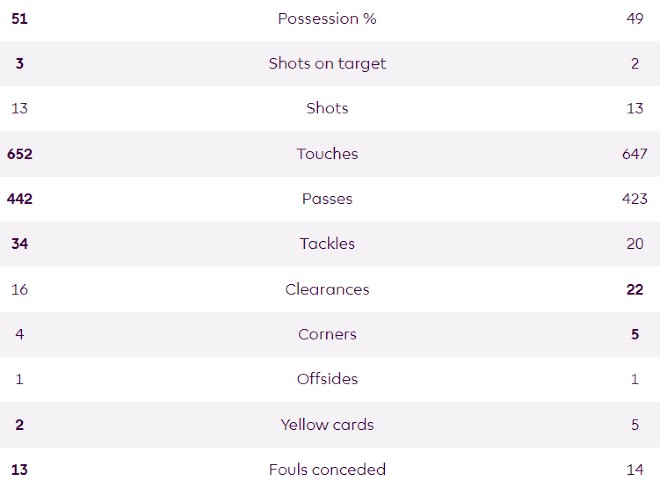Click the Shots row label
The width and height of the screenshot is (660, 481).
[327, 109]
